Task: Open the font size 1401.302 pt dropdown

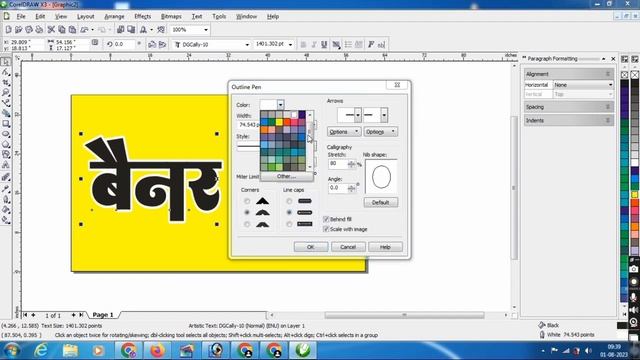Action: pyautogui.click(x=290, y=44)
